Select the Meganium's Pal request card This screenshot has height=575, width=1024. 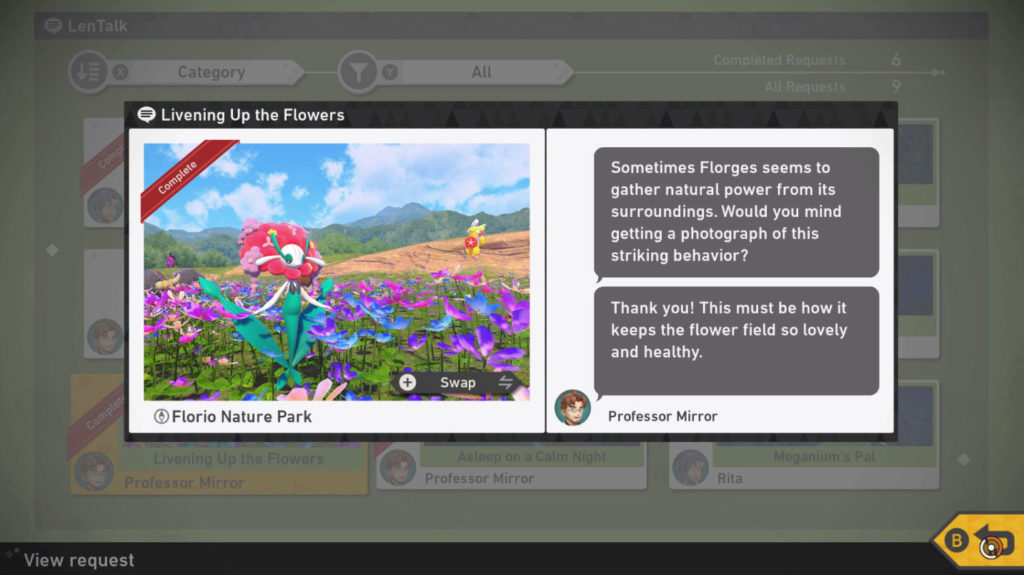tap(804, 467)
